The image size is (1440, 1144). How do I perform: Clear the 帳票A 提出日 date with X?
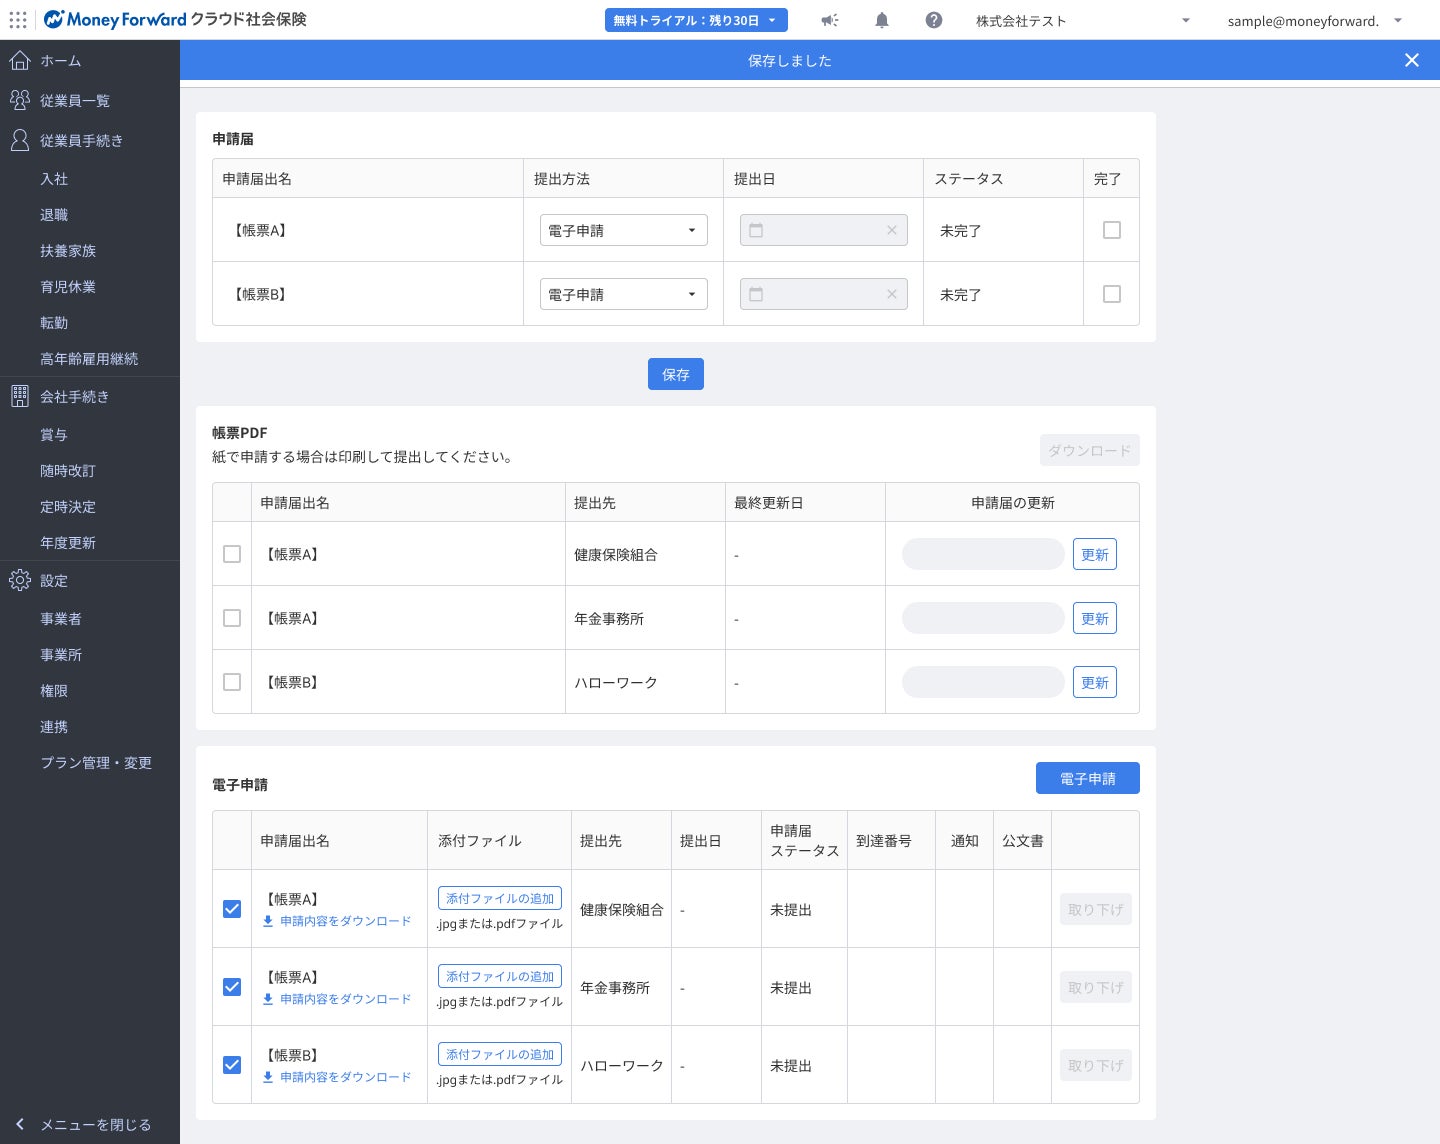pos(892,230)
